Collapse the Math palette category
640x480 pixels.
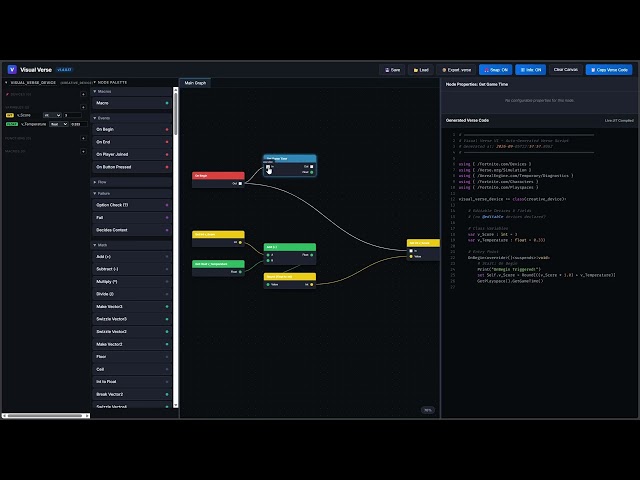(x=131, y=245)
